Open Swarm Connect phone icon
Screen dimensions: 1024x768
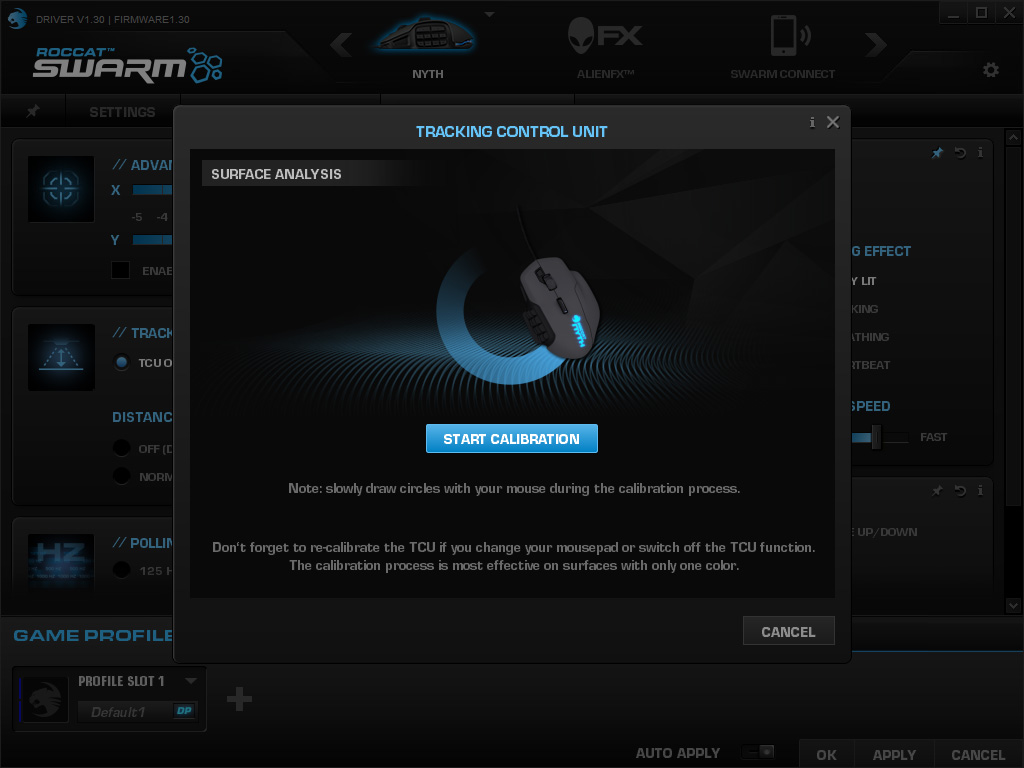pos(790,36)
